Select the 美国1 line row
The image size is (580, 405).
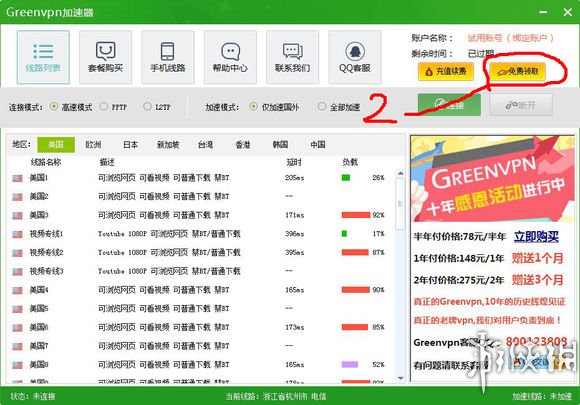[x=200, y=178]
